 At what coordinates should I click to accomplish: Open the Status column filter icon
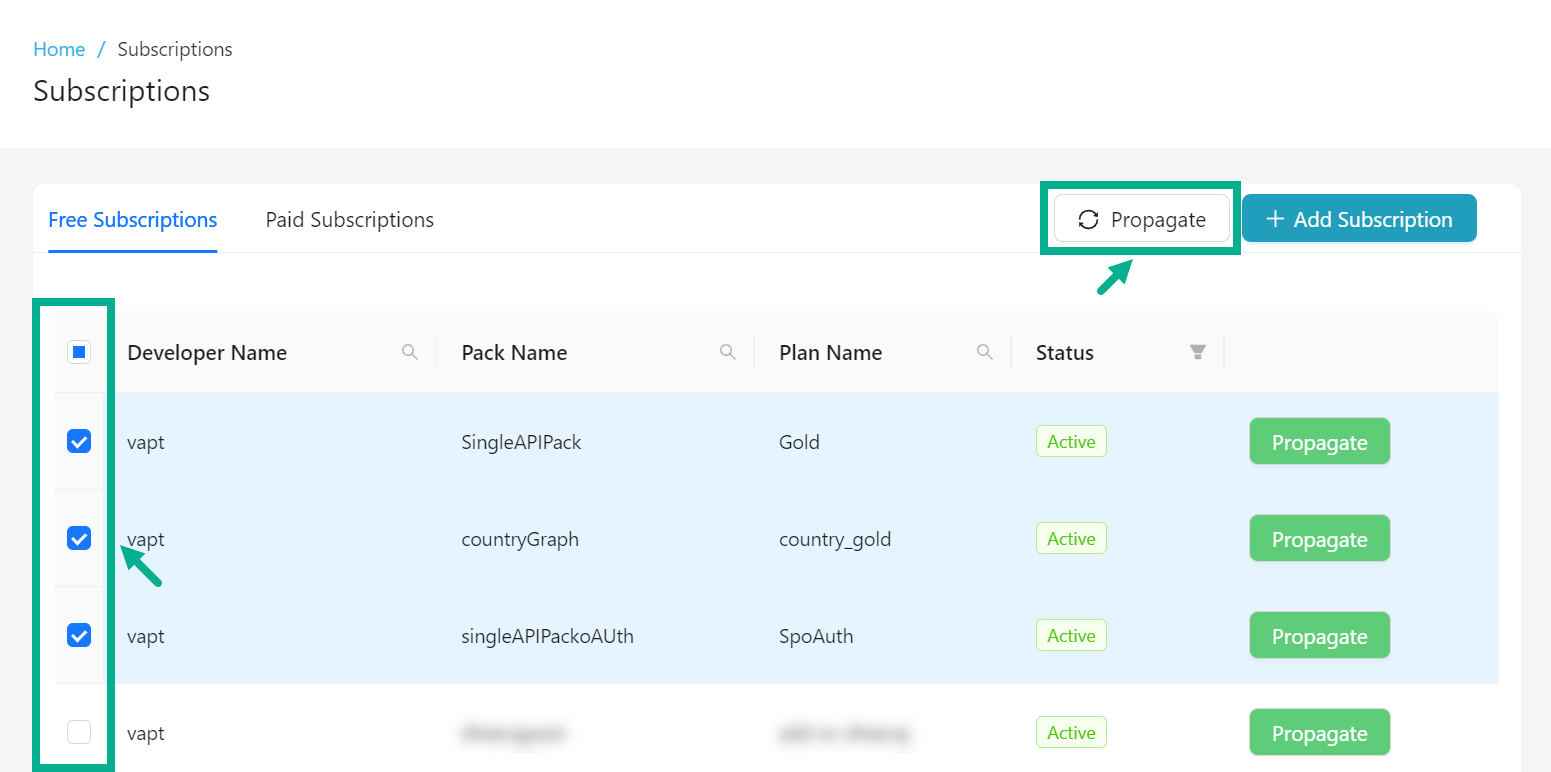pyautogui.click(x=1197, y=352)
